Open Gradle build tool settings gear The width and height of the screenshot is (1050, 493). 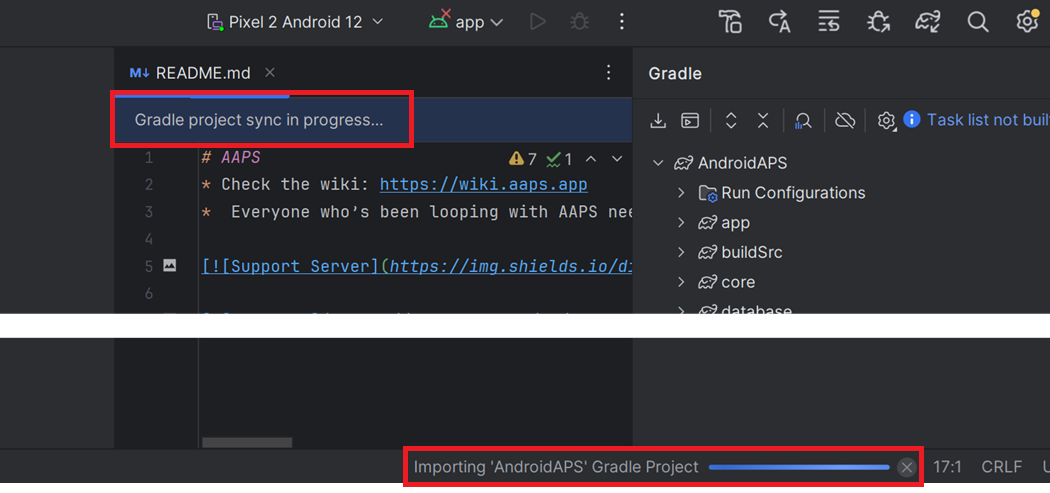[x=887, y=121]
